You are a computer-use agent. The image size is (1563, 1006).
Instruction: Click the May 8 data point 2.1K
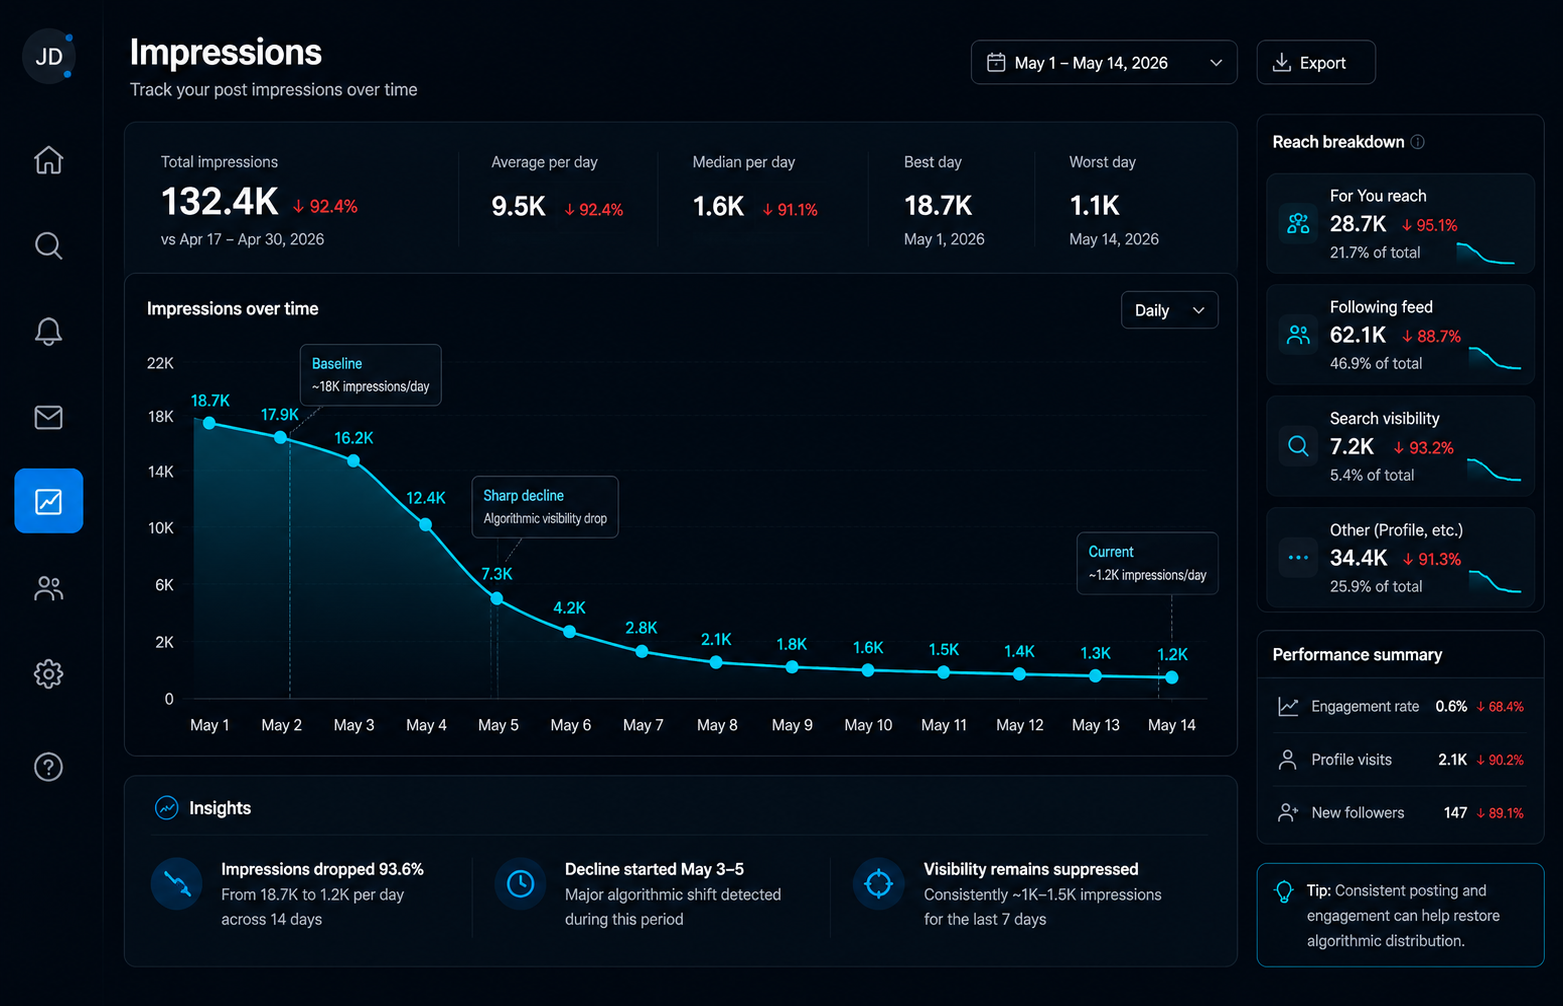716,662
